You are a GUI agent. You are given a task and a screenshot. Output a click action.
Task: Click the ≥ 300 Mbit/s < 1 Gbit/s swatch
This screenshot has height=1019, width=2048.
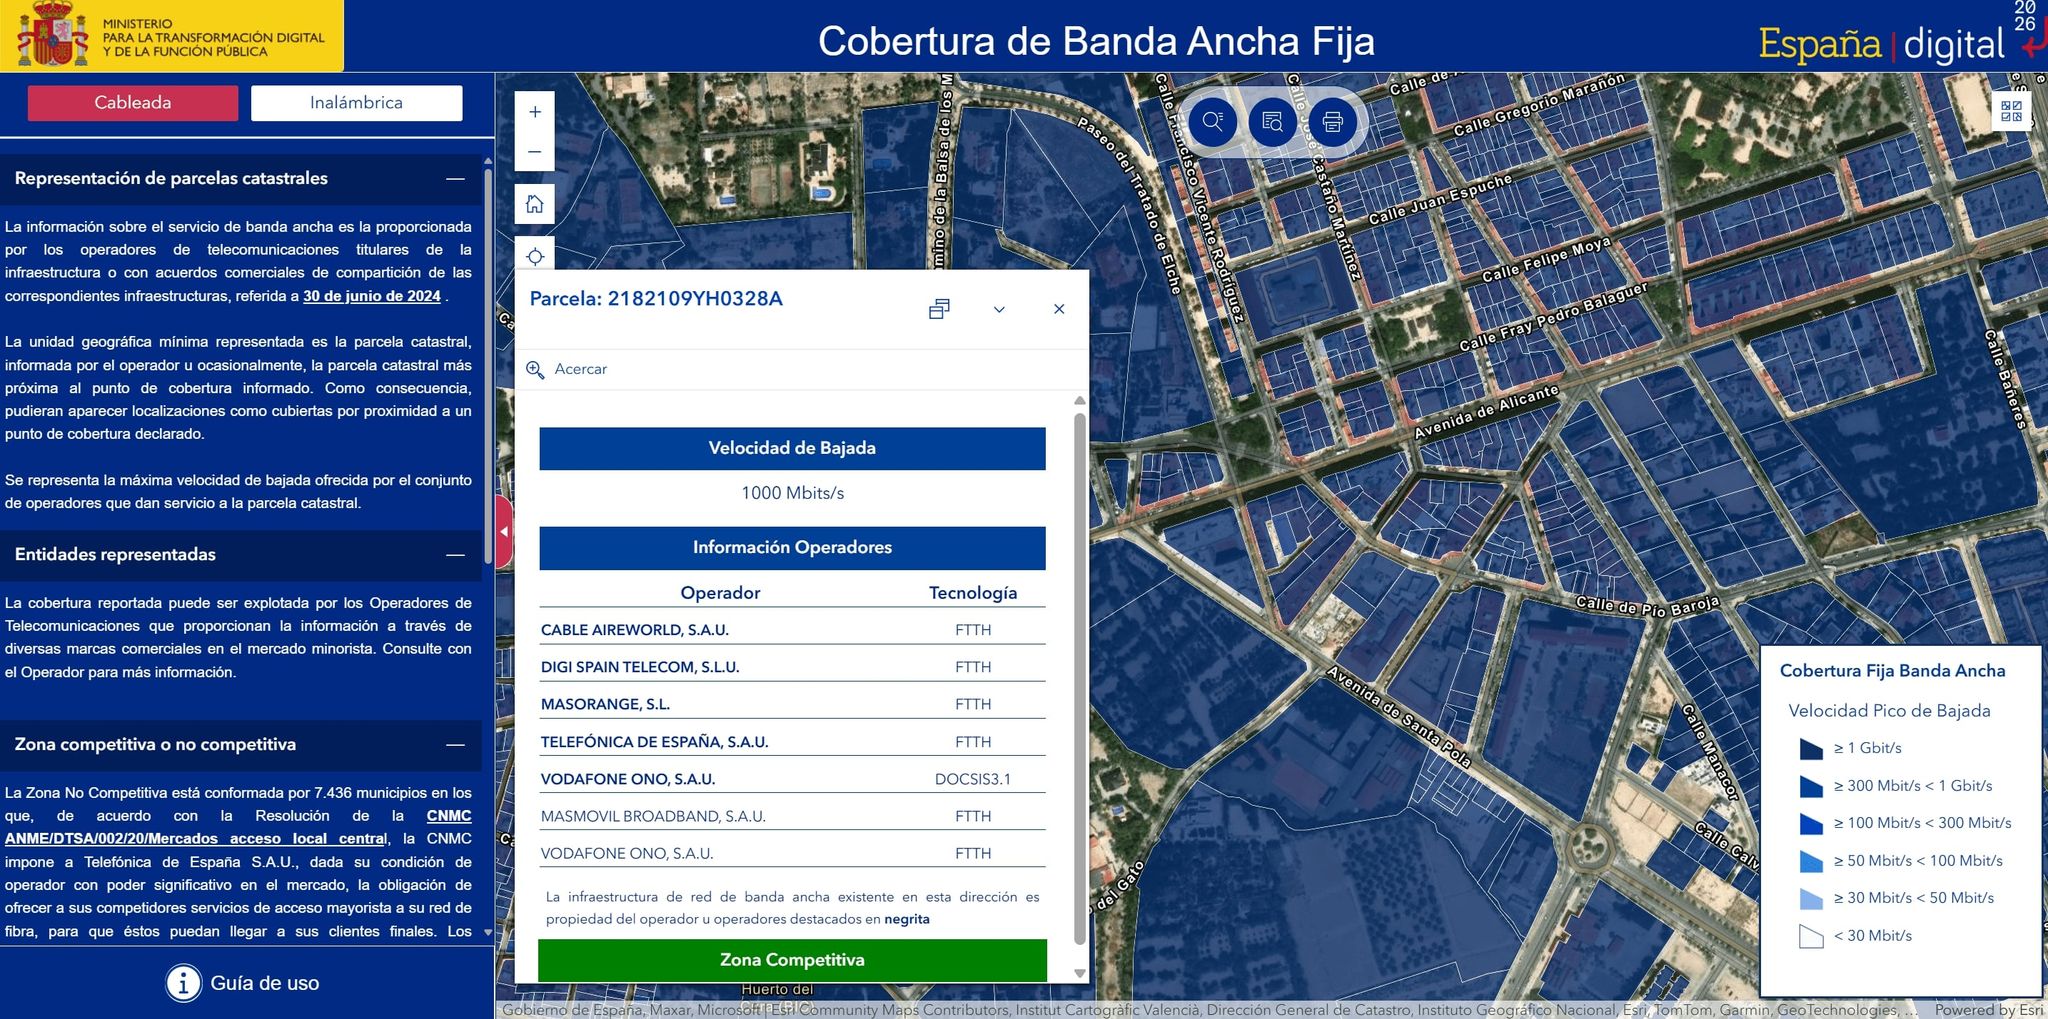click(1811, 786)
